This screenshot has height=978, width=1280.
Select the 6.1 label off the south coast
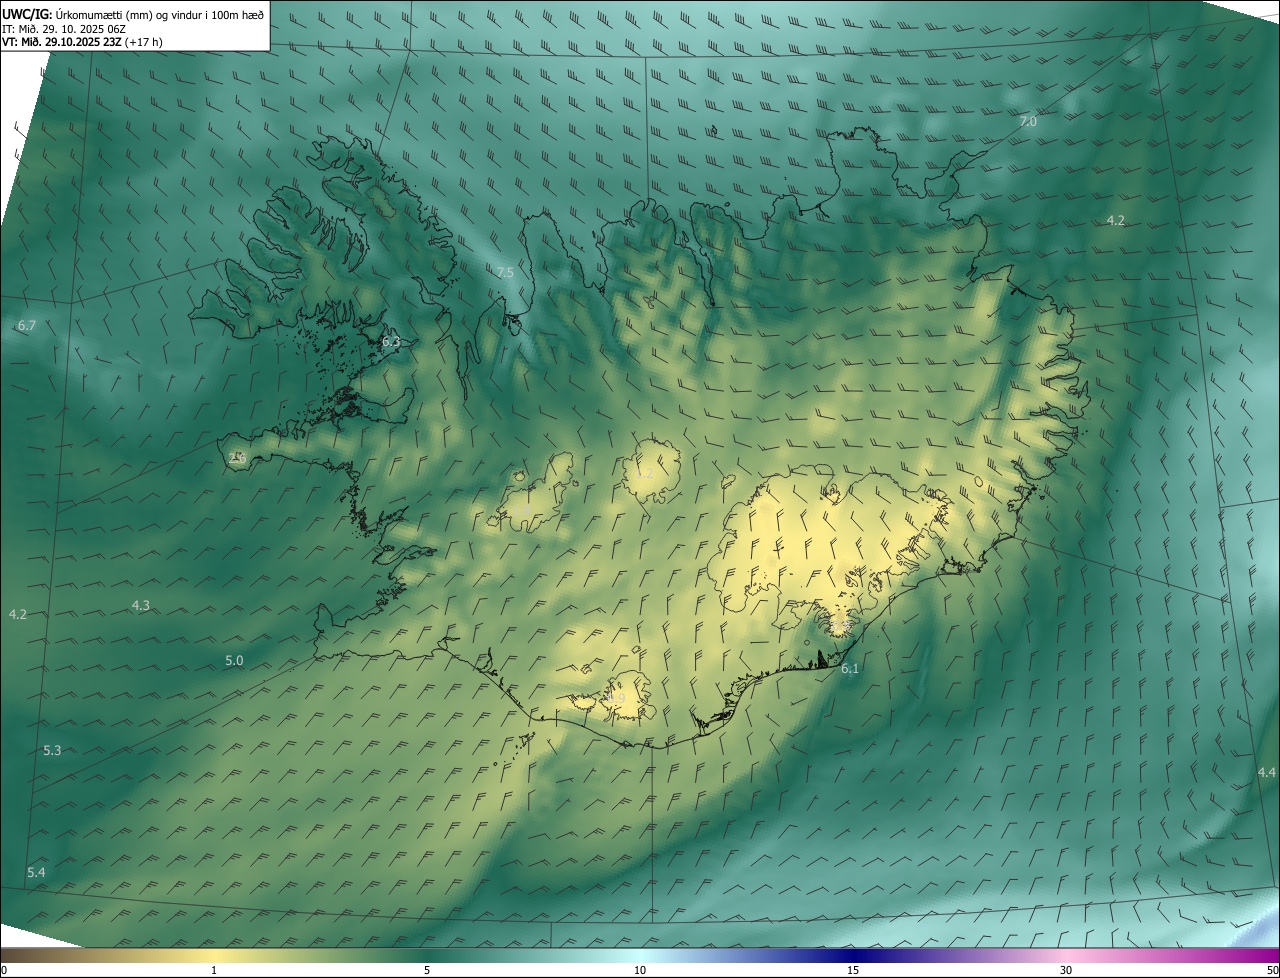coord(850,668)
